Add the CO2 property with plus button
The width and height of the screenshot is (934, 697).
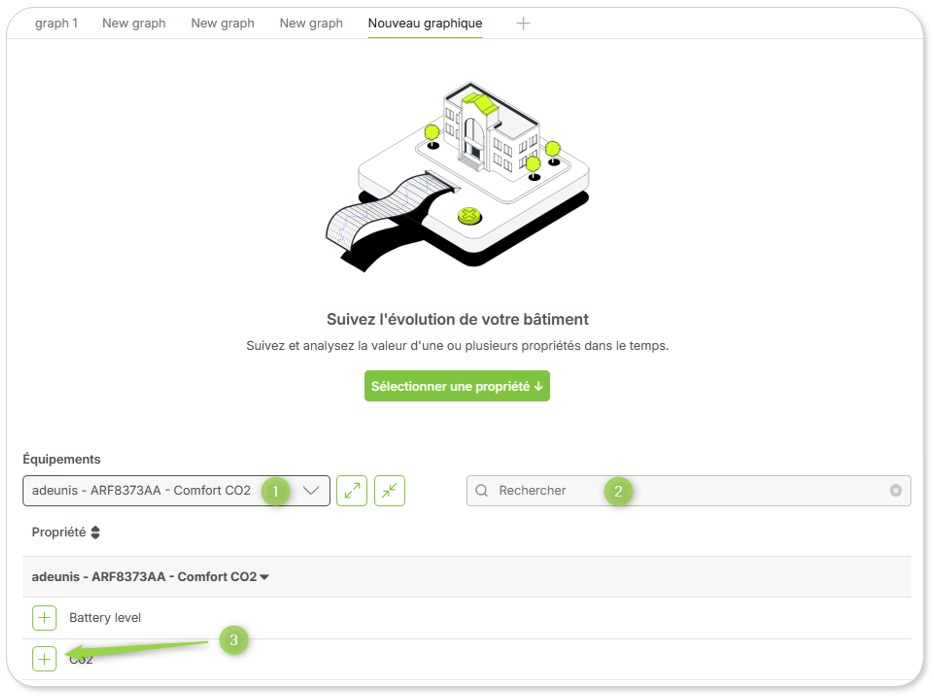pyautogui.click(x=44, y=659)
